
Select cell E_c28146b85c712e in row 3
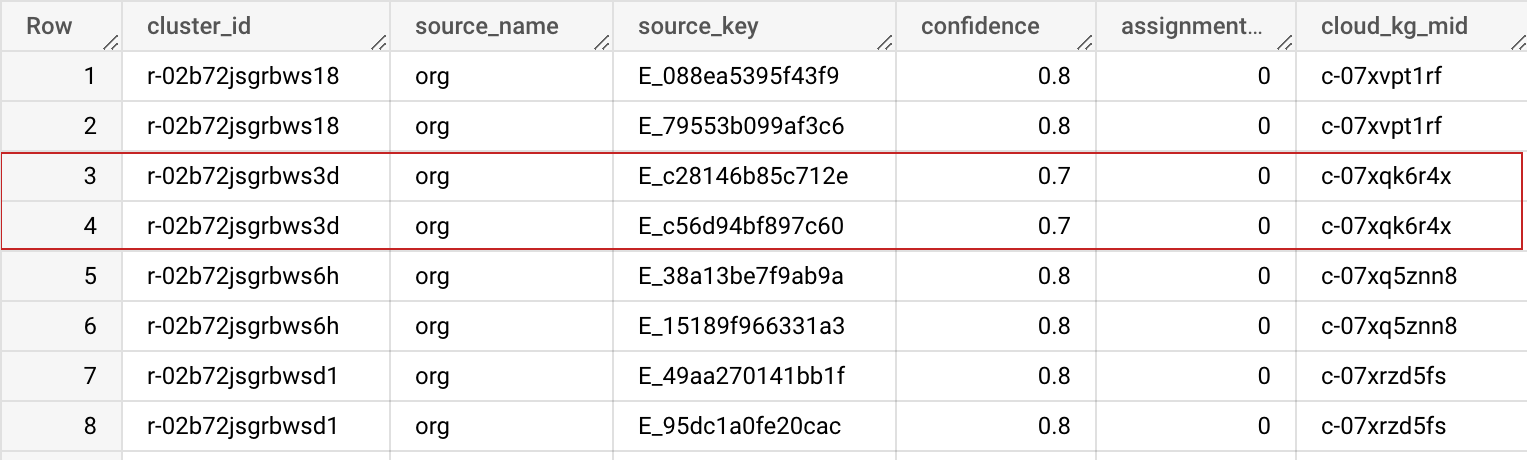pyautogui.click(x=743, y=177)
